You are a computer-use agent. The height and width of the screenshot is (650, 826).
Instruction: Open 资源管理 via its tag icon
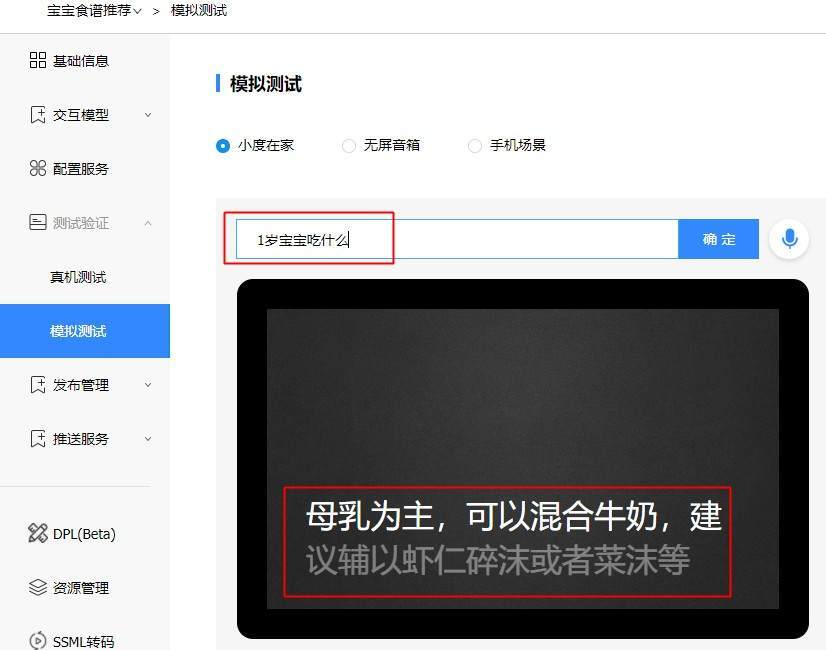click(x=38, y=587)
